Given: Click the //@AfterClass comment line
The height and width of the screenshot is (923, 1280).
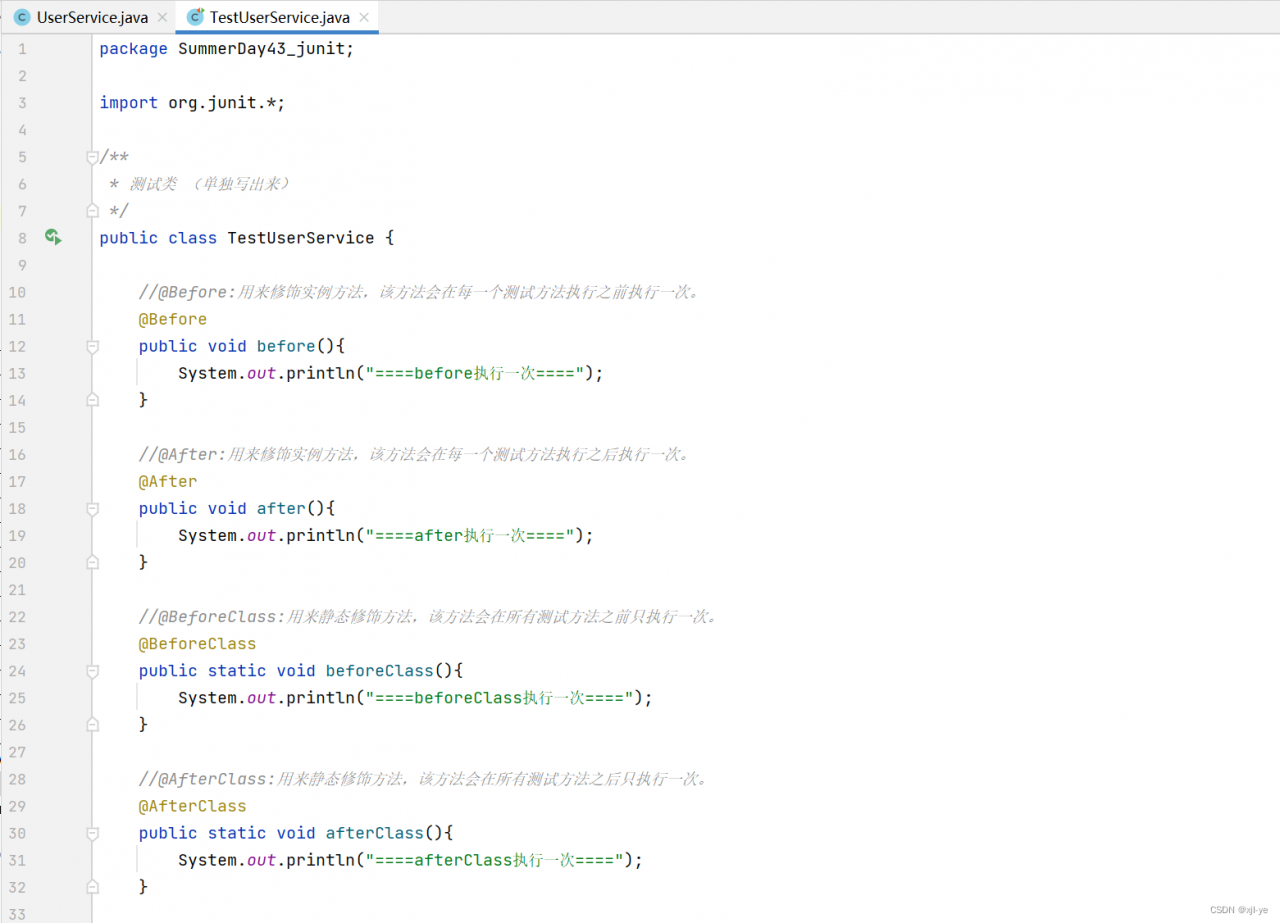Looking at the screenshot, I should 424,778.
